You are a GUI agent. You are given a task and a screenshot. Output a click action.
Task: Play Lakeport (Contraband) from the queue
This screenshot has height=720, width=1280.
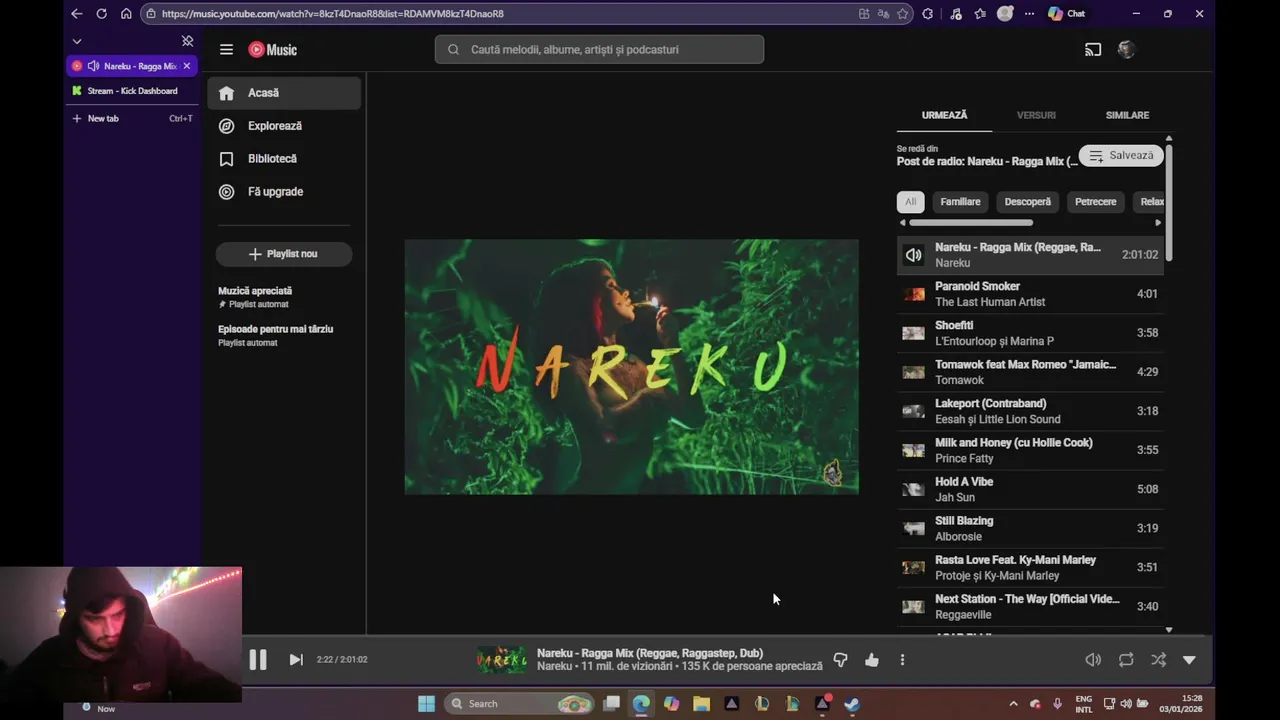coord(1030,411)
